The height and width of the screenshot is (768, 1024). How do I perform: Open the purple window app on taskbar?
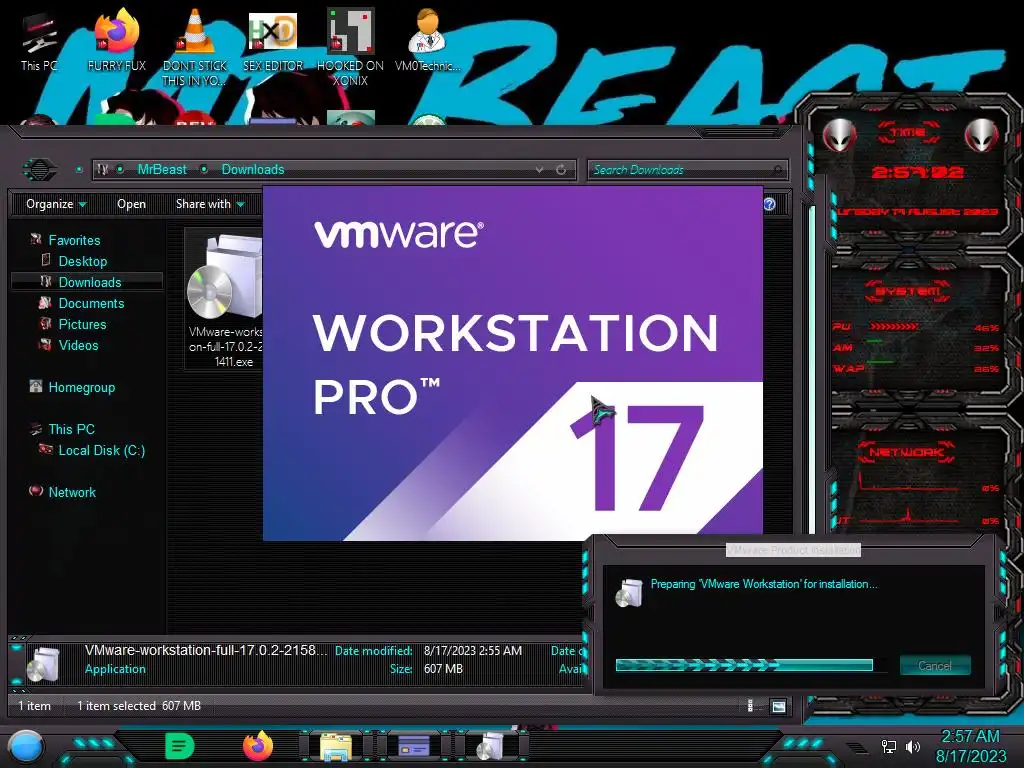point(413,746)
